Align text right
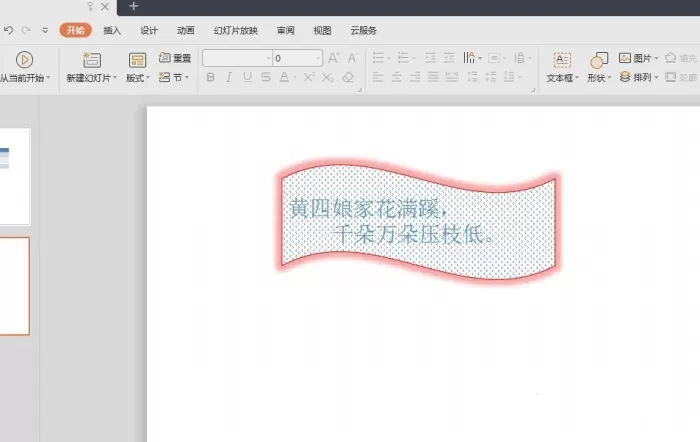The width and height of the screenshot is (700, 442). pyautogui.click(x=415, y=77)
